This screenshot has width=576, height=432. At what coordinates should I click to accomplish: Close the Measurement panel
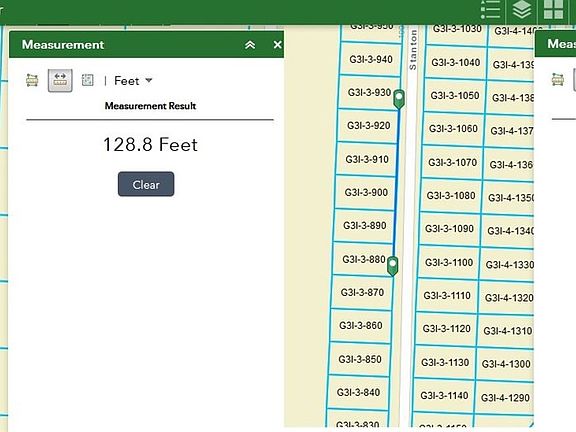coord(277,45)
